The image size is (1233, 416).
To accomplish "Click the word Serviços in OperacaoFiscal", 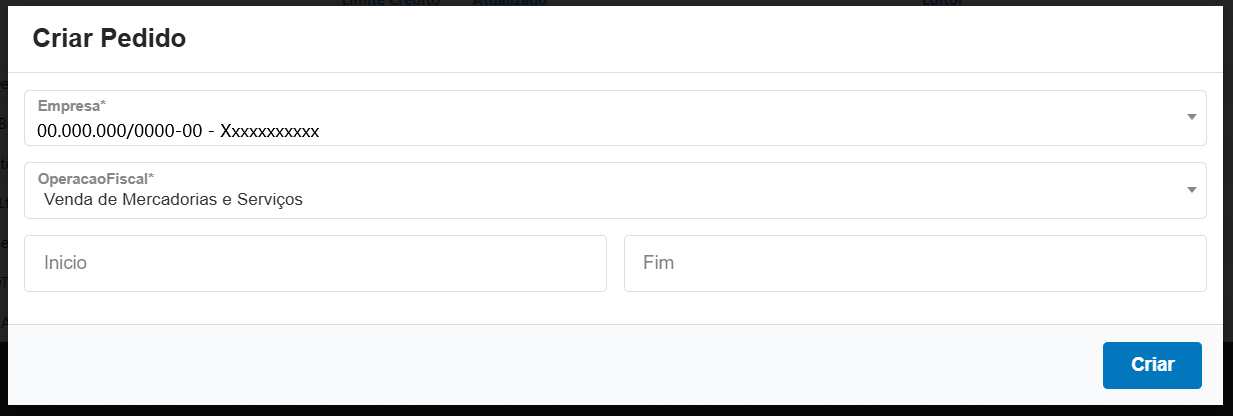I will pos(269,200).
